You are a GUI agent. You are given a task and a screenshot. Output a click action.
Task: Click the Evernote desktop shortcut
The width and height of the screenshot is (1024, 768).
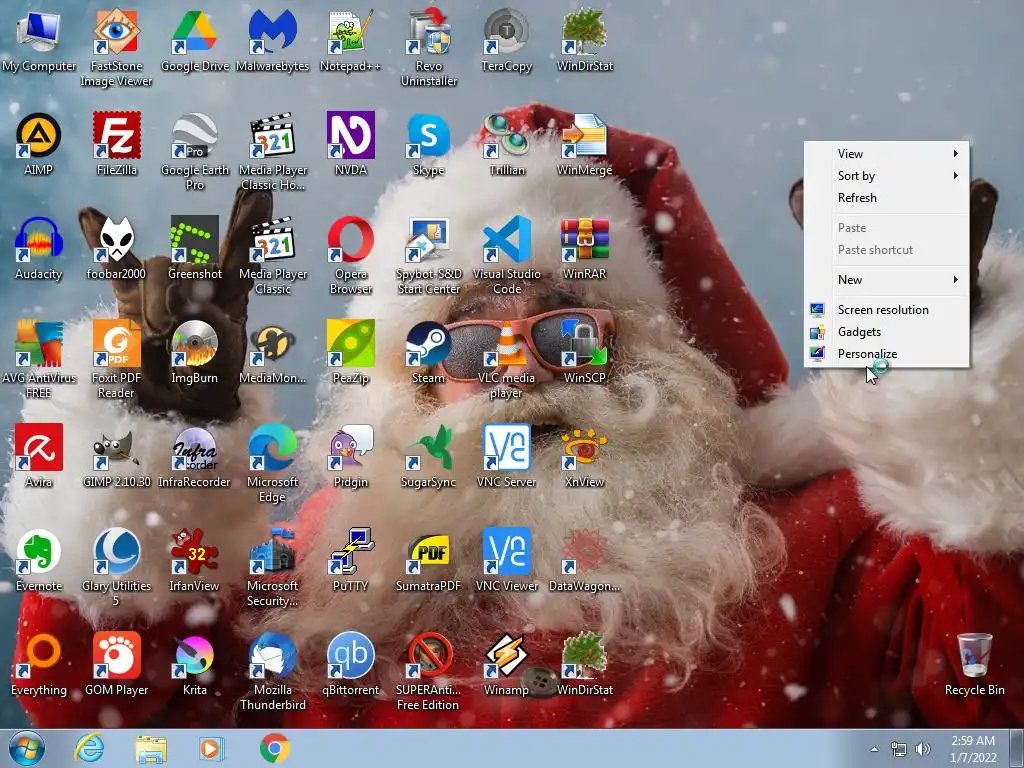[x=39, y=560]
